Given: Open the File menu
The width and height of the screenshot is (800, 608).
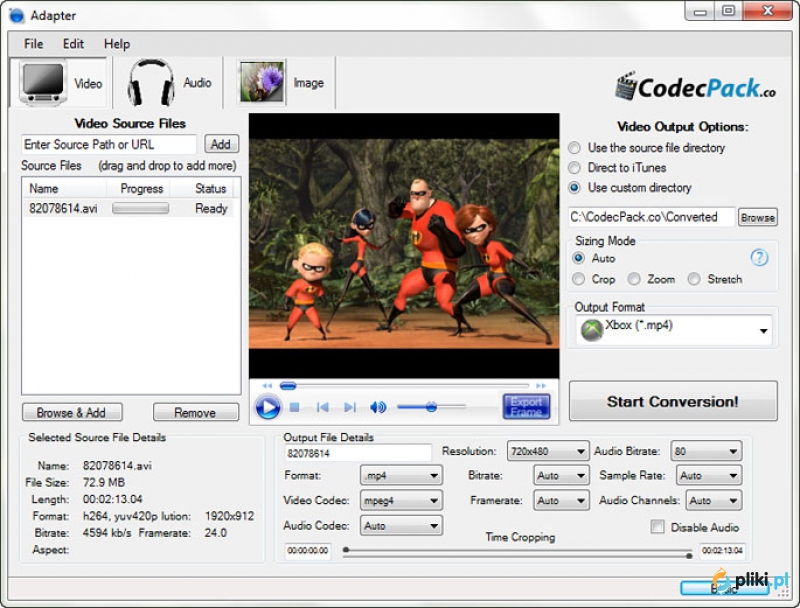Looking at the screenshot, I should [x=34, y=44].
